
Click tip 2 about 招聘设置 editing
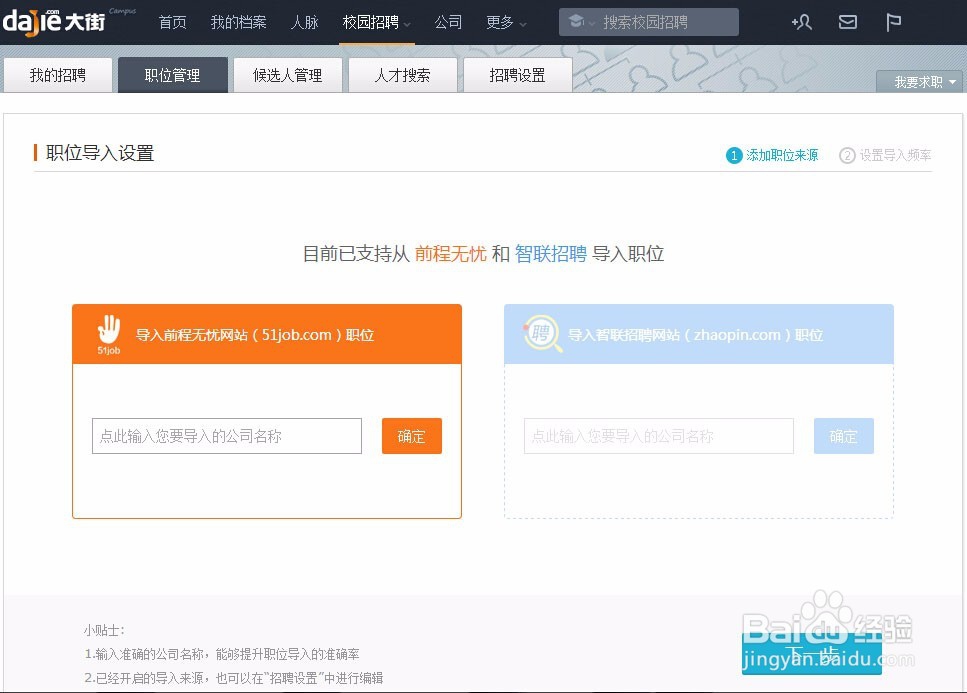(x=234, y=678)
